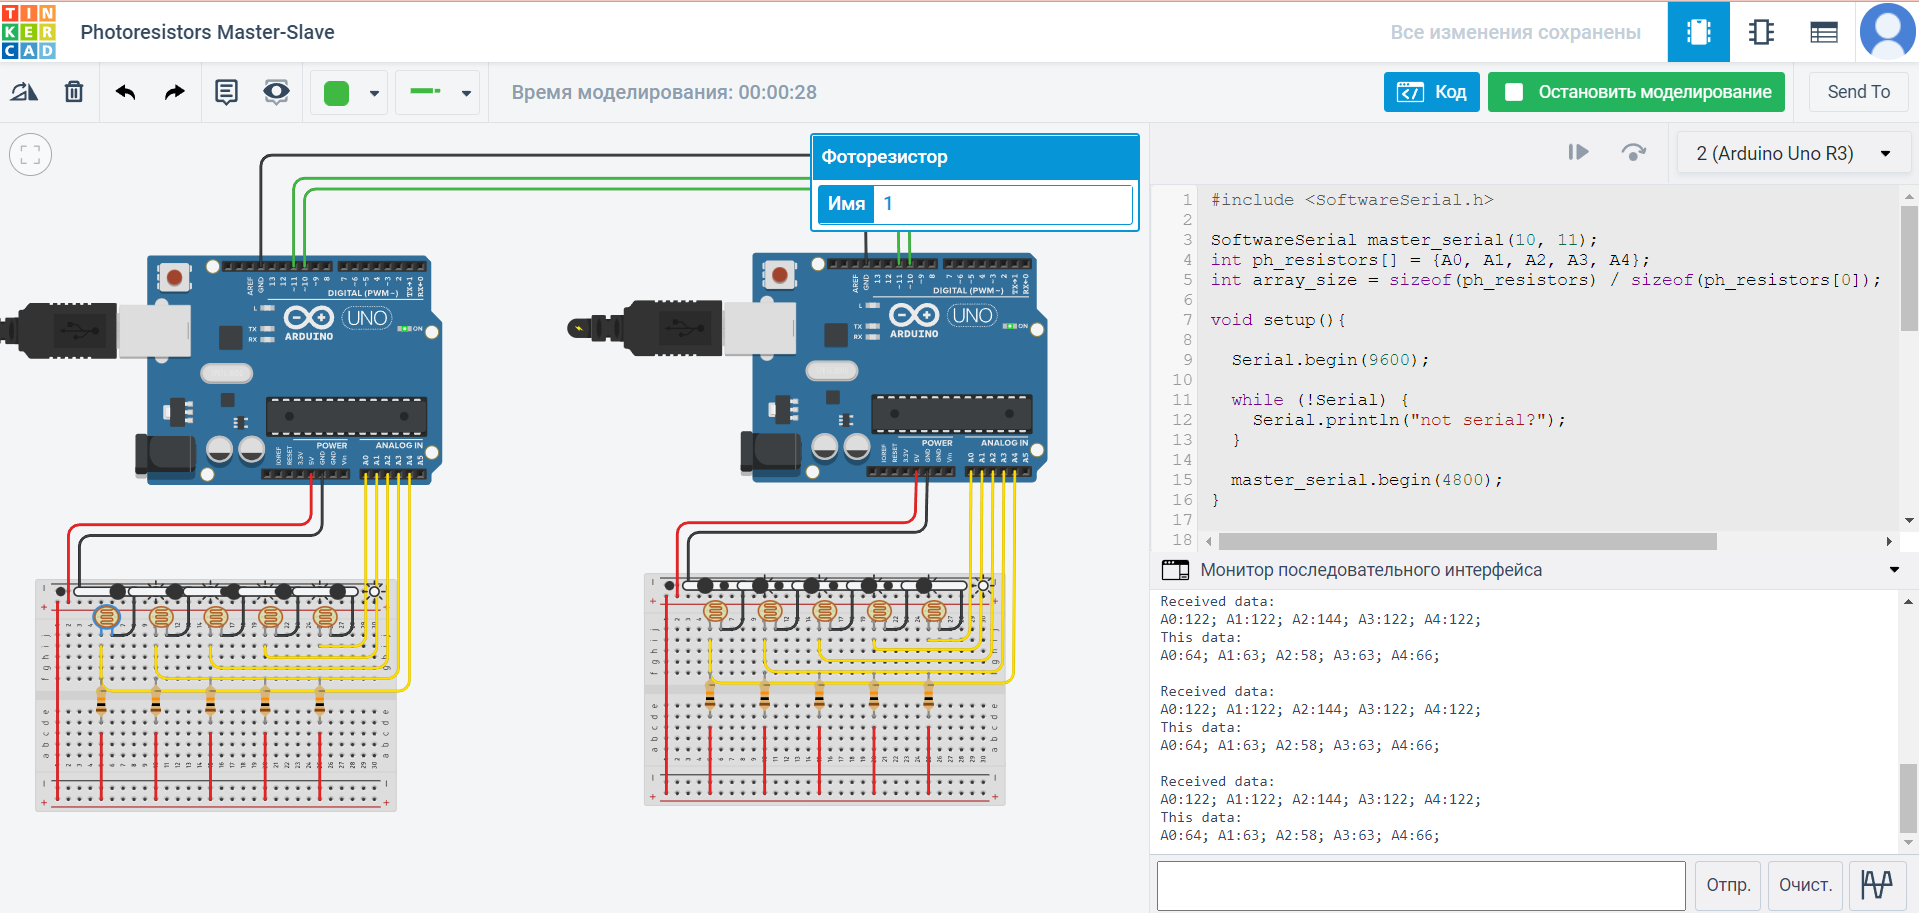Rotate the selected component
This screenshot has height=913, width=1919.
tap(24, 91)
